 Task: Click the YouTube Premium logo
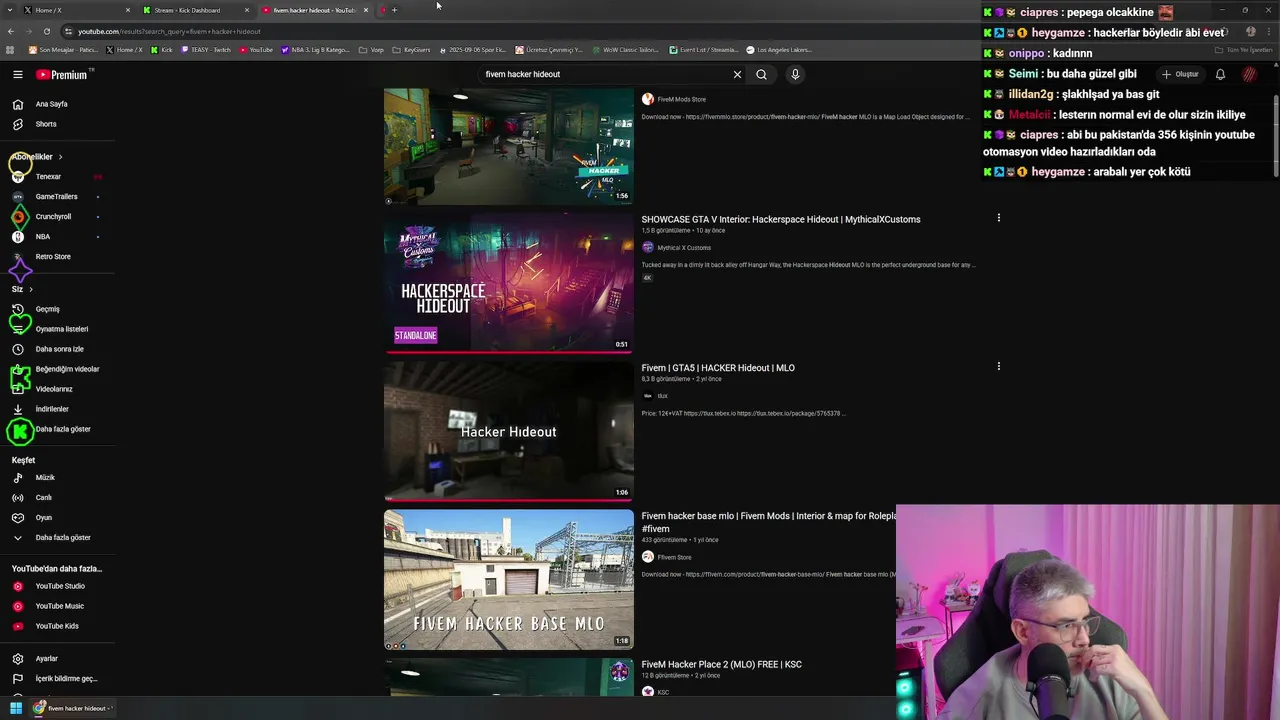[63, 74]
